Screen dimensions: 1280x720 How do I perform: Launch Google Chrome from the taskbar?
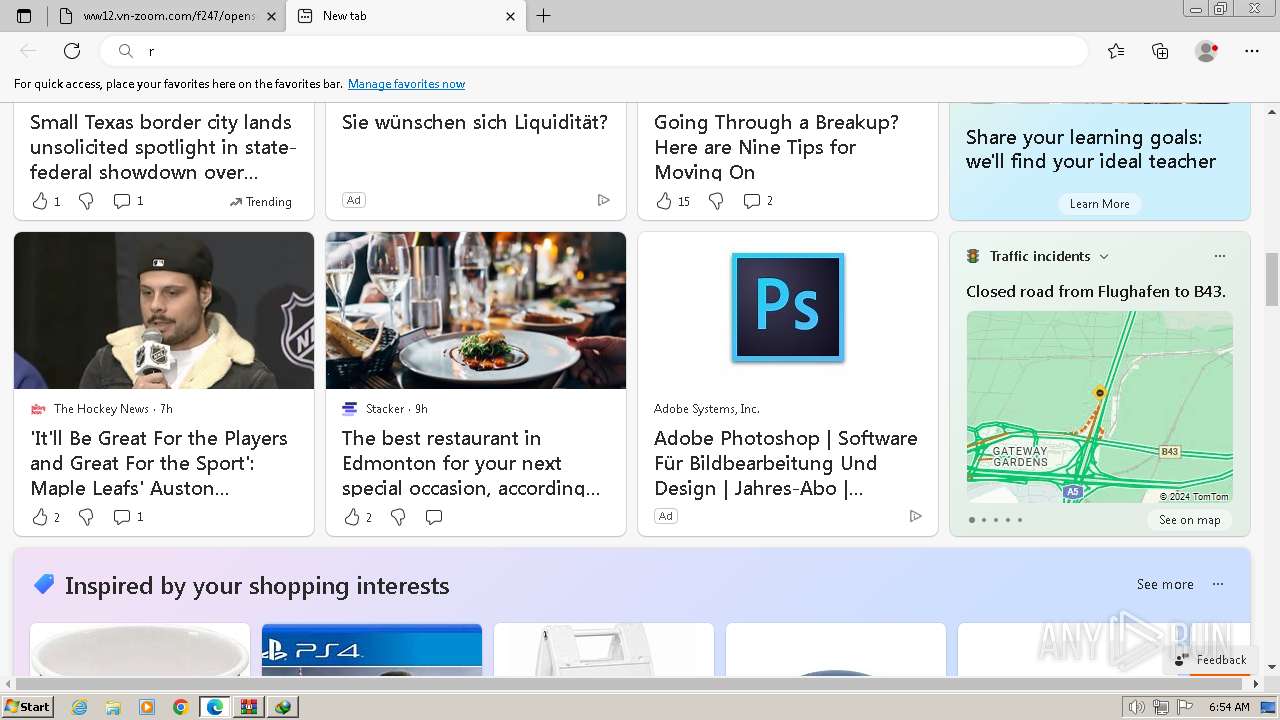tap(181, 707)
